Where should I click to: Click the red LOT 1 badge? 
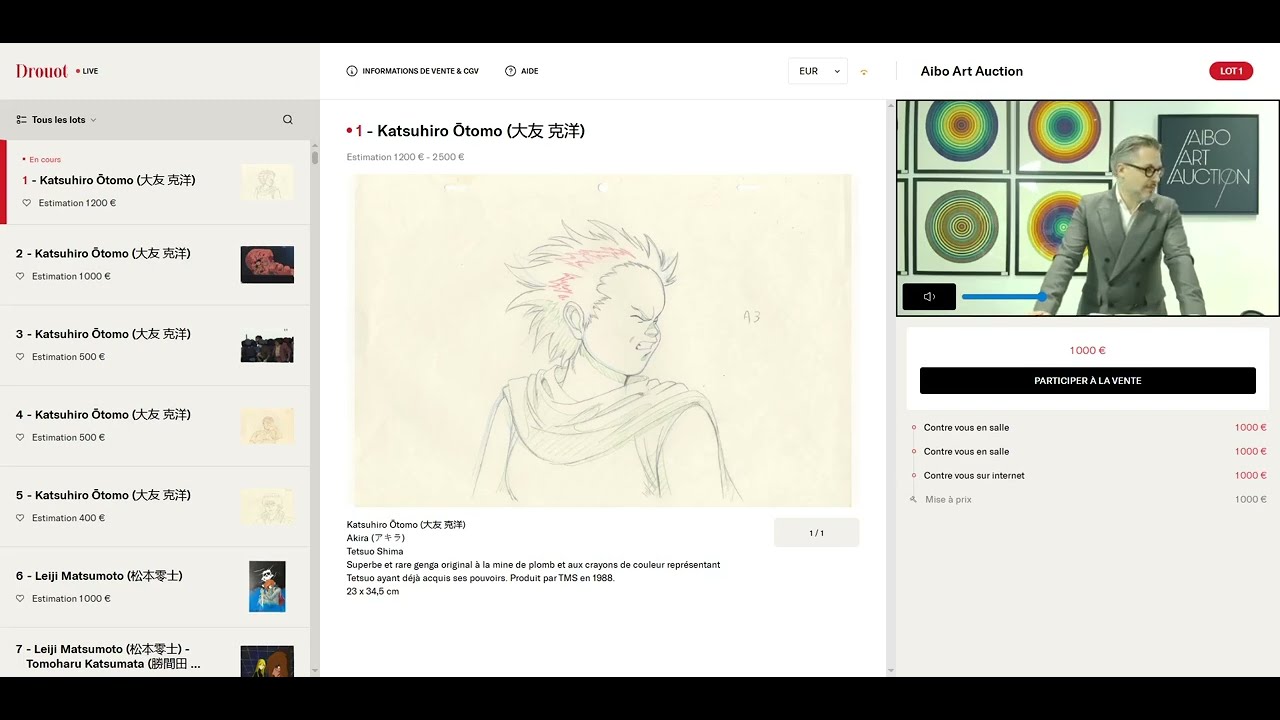(1231, 71)
